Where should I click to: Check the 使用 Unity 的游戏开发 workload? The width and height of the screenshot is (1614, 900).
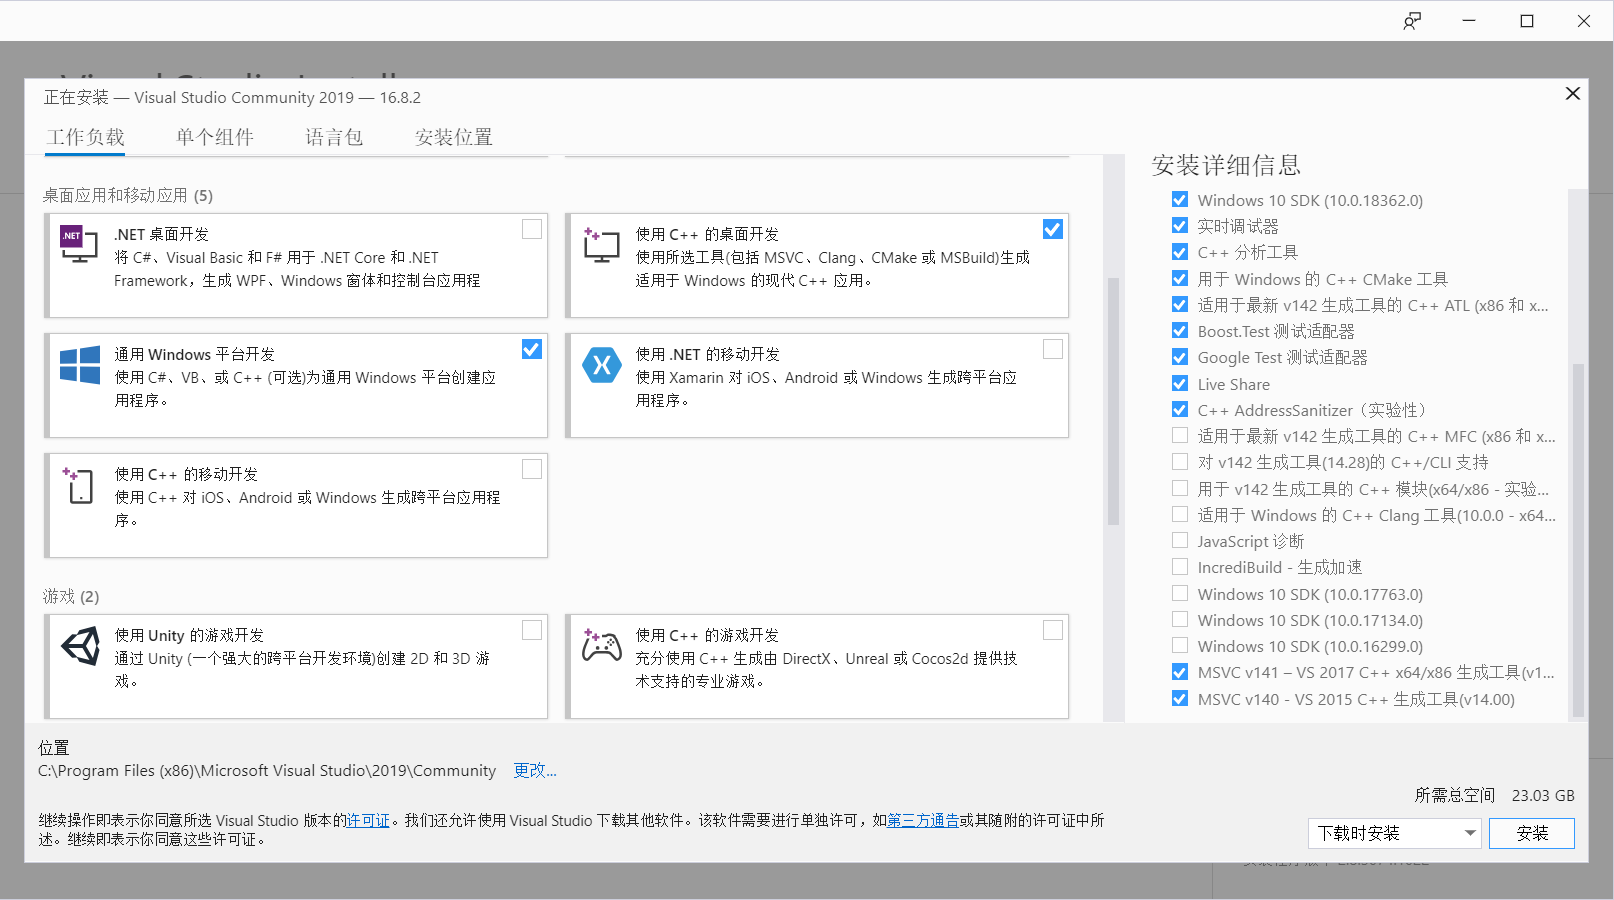click(532, 630)
